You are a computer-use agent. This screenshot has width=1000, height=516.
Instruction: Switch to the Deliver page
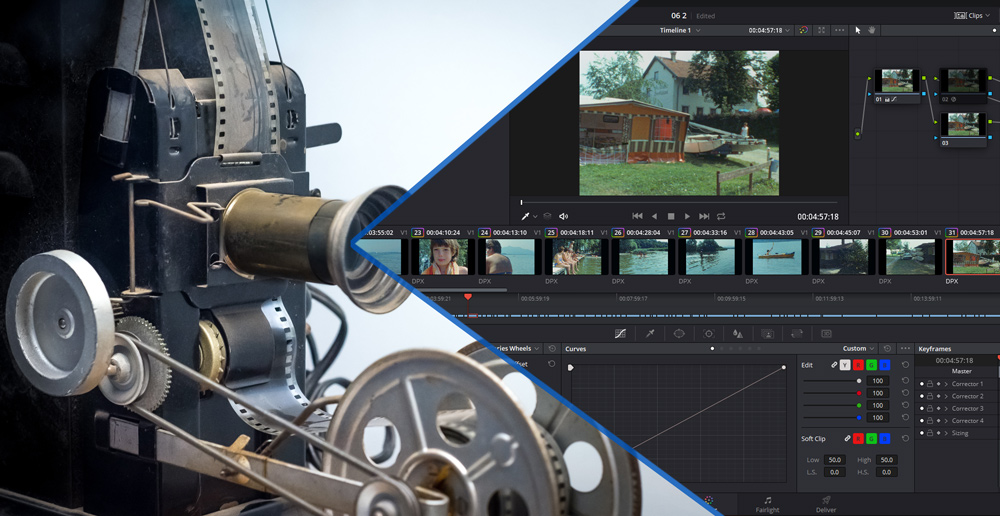826,505
